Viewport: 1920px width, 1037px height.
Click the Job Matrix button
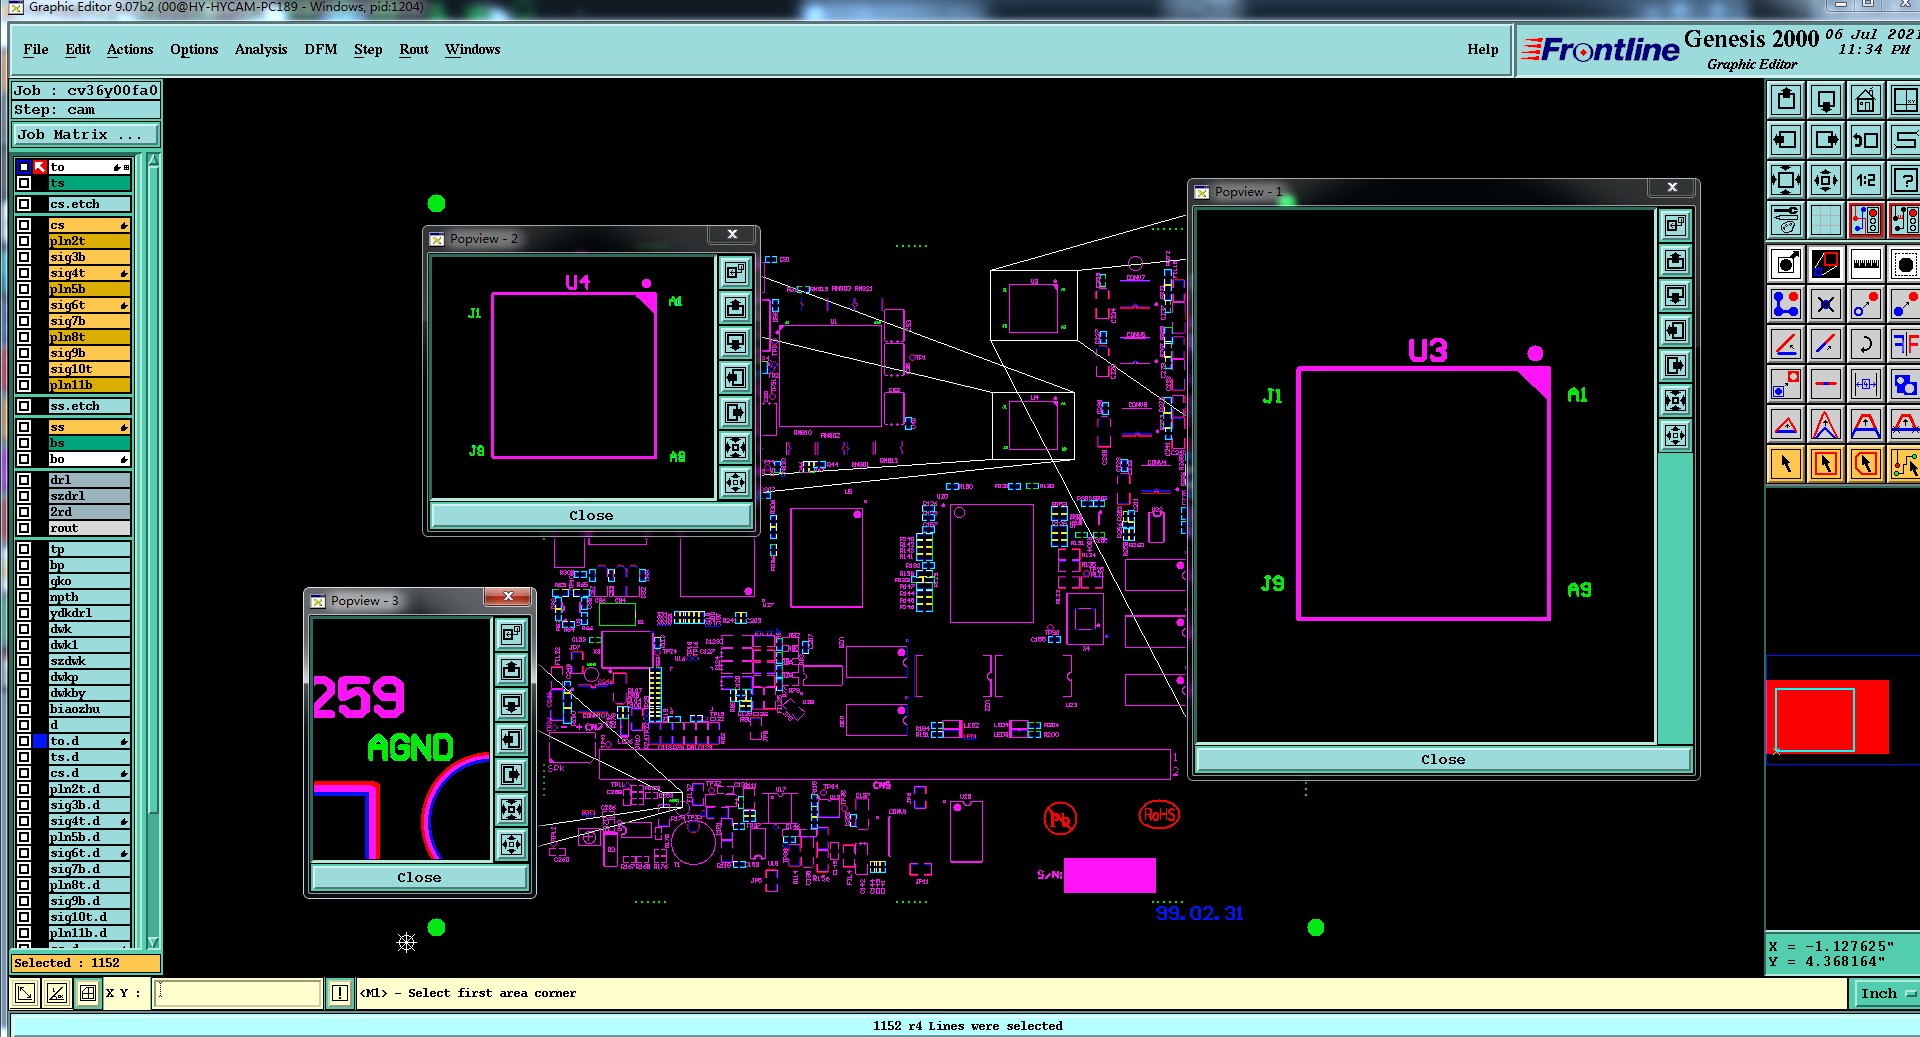click(x=85, y=134)
